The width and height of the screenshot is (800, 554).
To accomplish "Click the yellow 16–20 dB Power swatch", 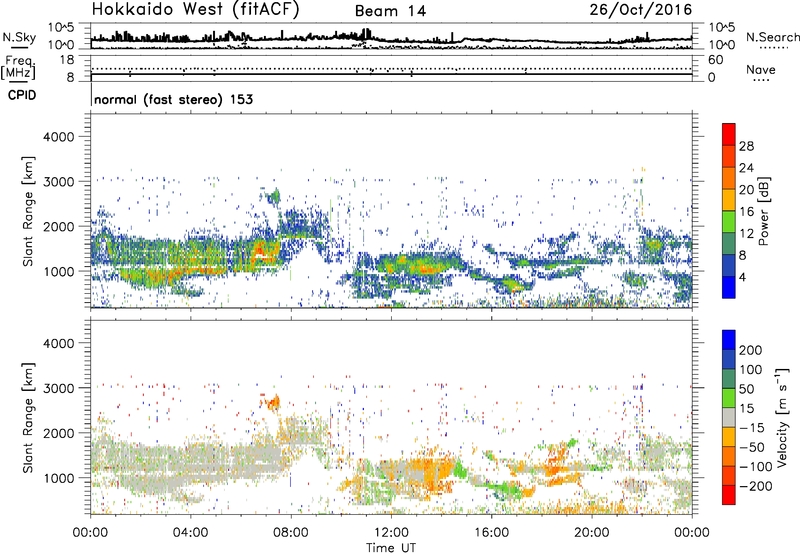I will point(729,199).
